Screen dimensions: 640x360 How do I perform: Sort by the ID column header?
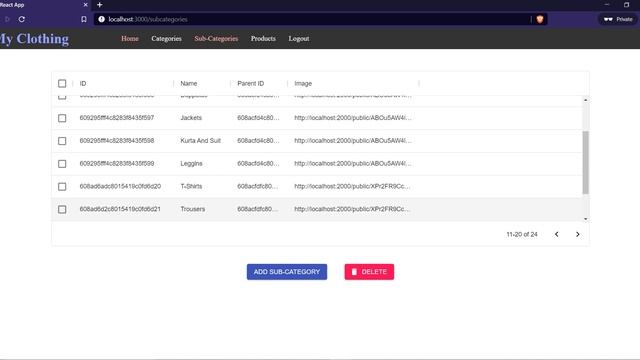tap(83, 83)
